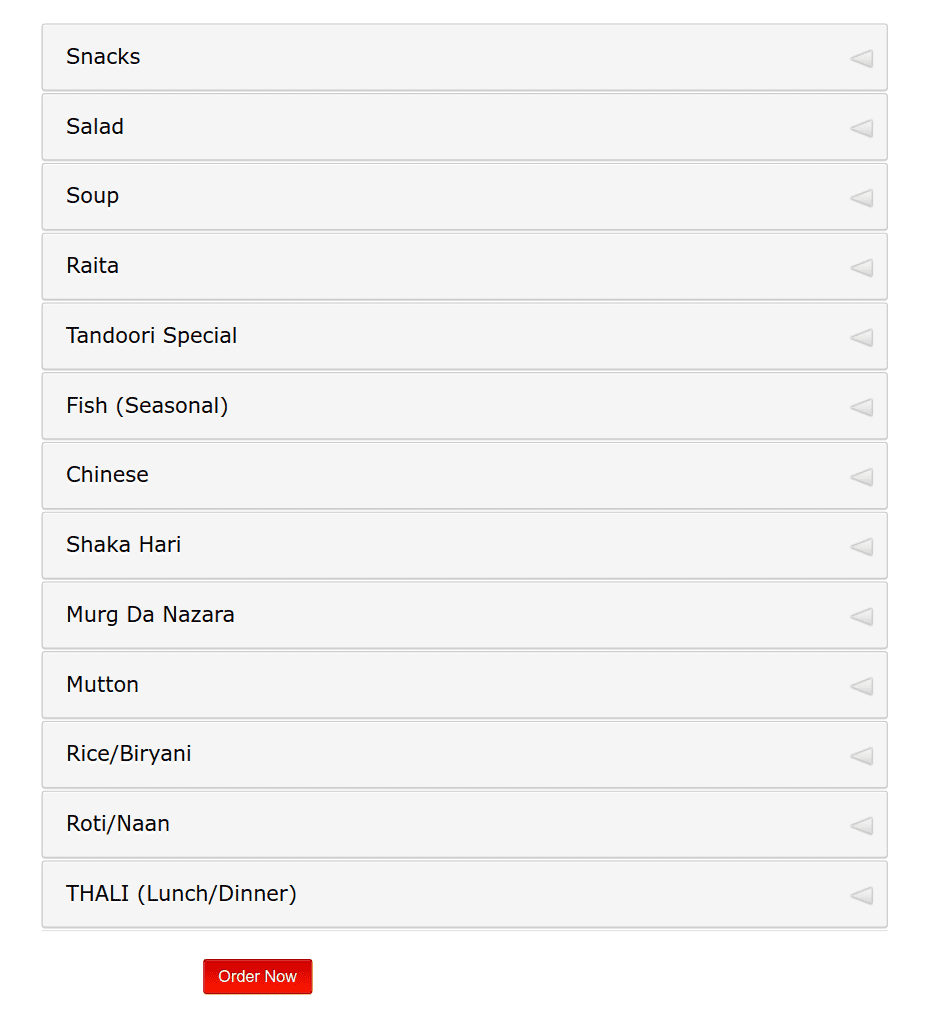This screenshot has width=930, height=1022.
Task: Click the Shaka Hari arrow icon
Action: pyautogui.click(x=861, y=547)
